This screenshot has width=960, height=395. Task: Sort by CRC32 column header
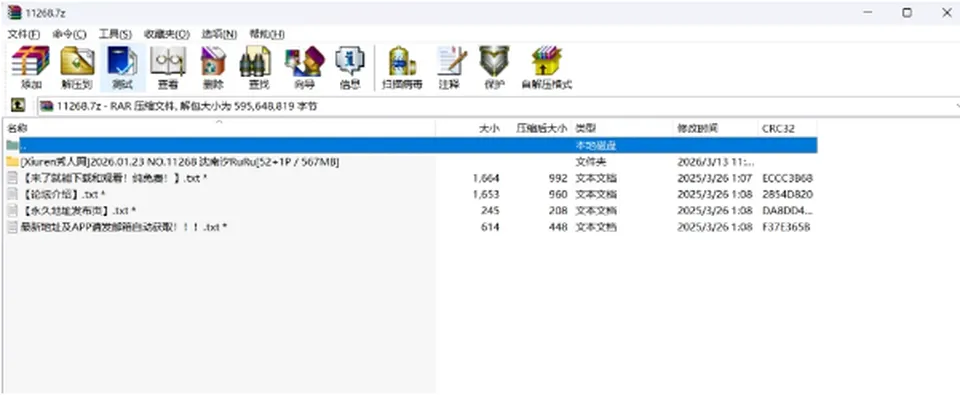coord(787,128)
